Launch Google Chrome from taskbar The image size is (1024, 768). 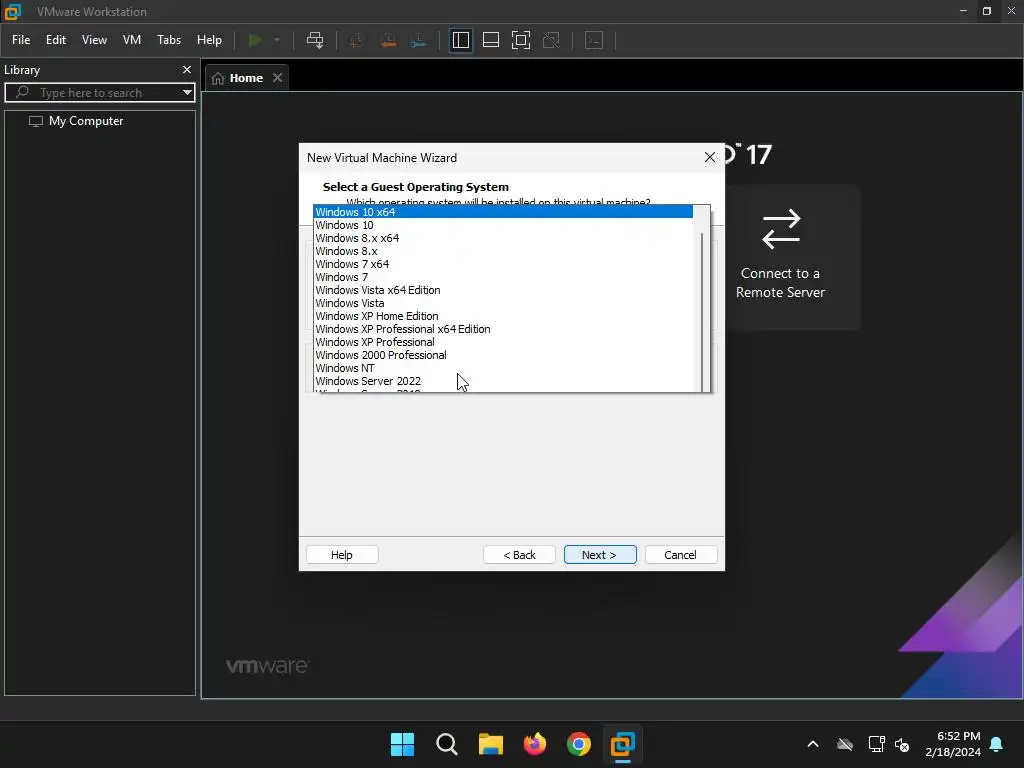(x=579, y=744)
